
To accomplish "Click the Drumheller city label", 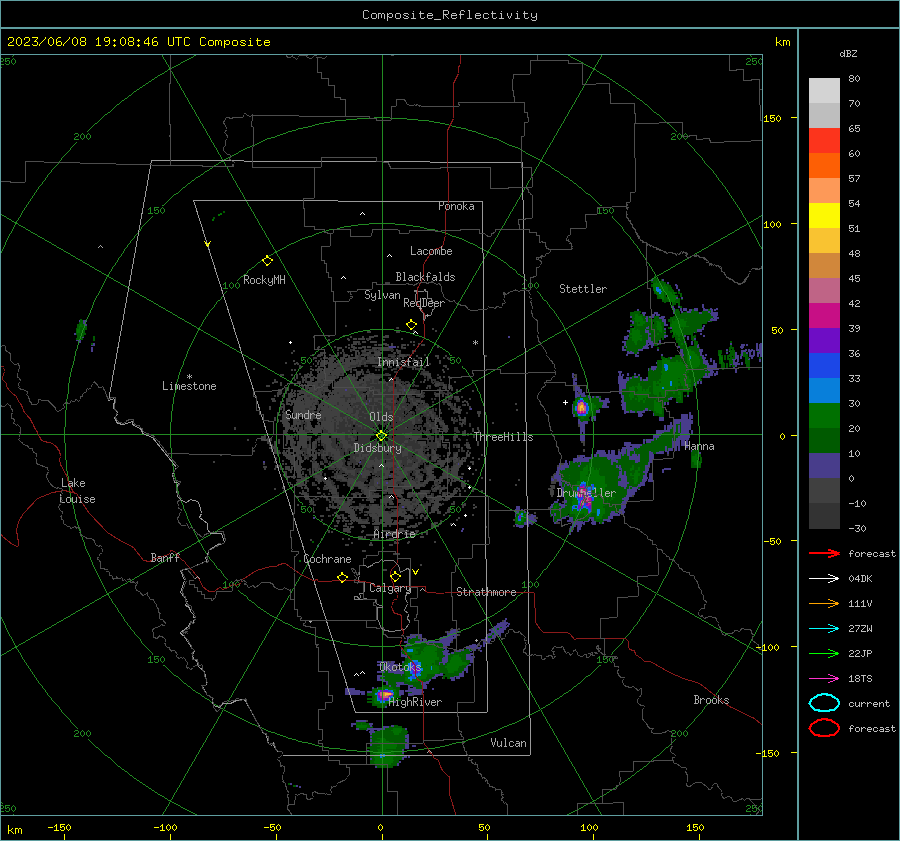I will pyautogui.click(x=586, y=493).
